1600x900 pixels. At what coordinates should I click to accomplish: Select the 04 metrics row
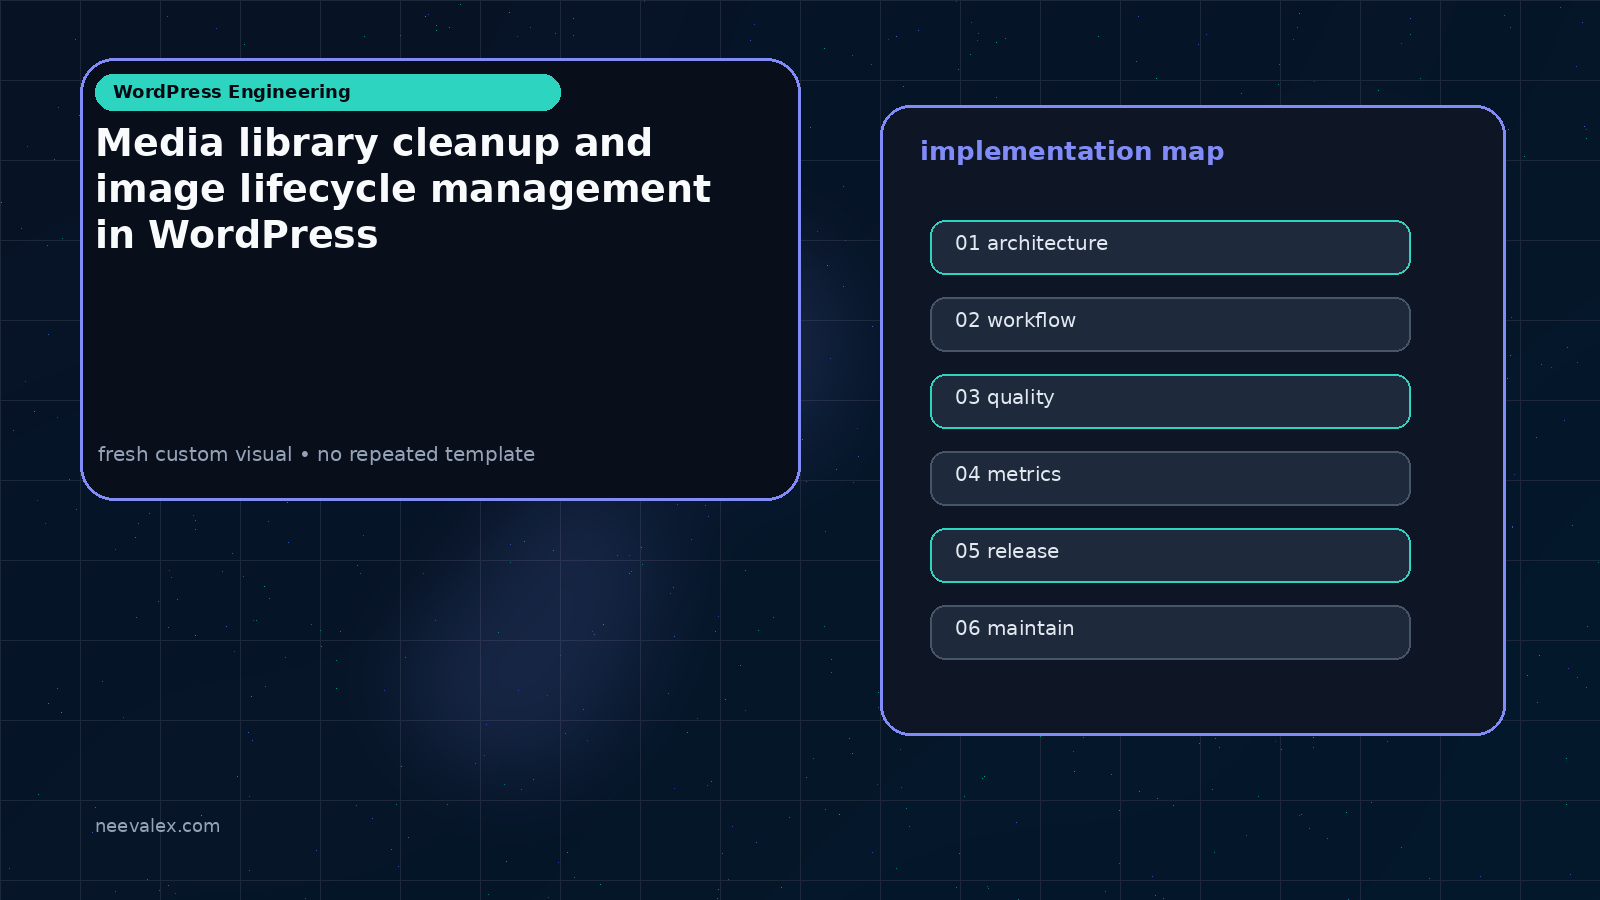(1170, 478)
